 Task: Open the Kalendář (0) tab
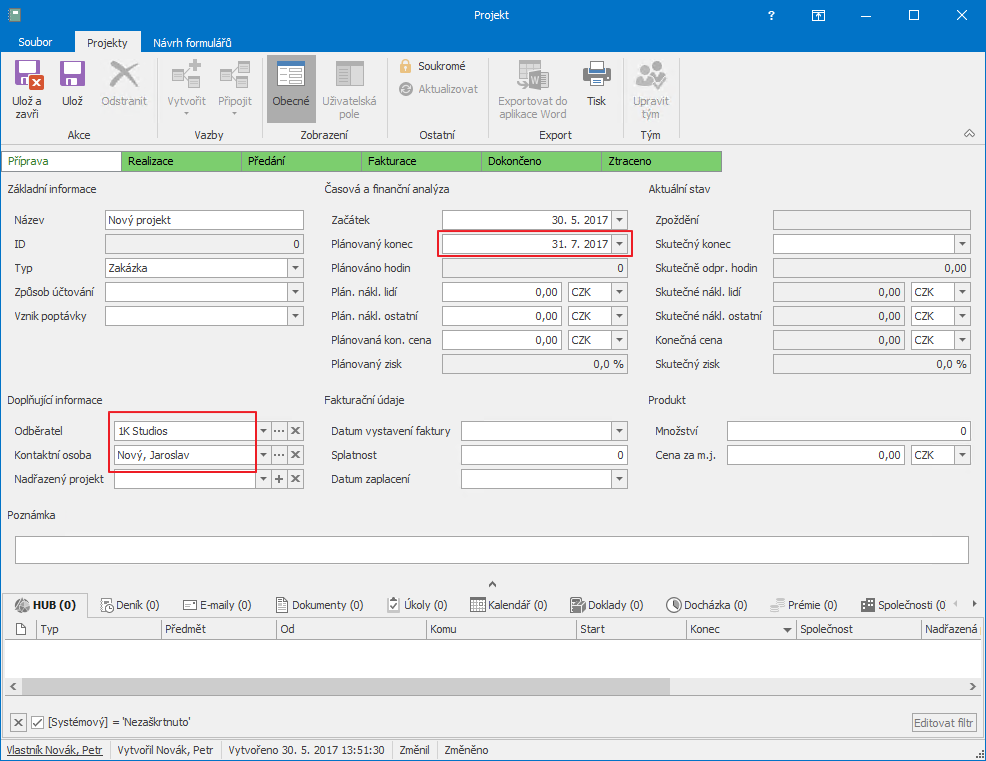[509, 605]
